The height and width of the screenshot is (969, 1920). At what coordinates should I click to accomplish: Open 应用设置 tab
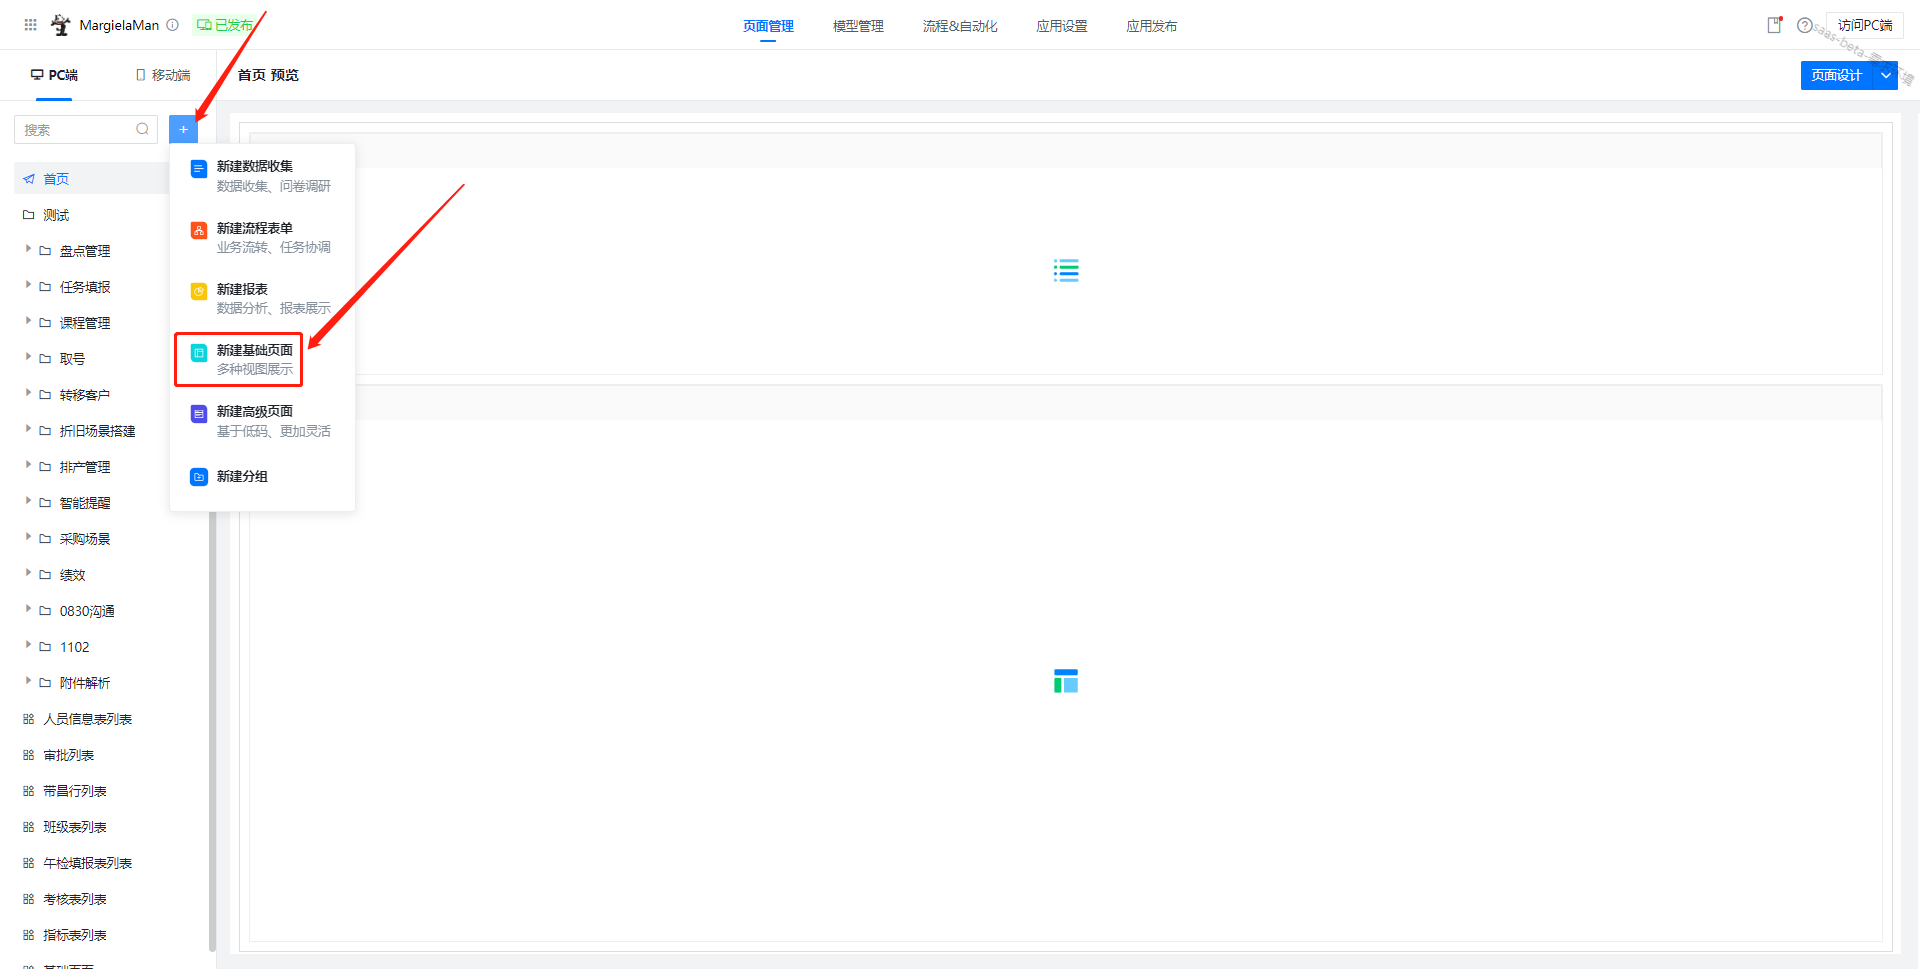[x=1062, y=26]
